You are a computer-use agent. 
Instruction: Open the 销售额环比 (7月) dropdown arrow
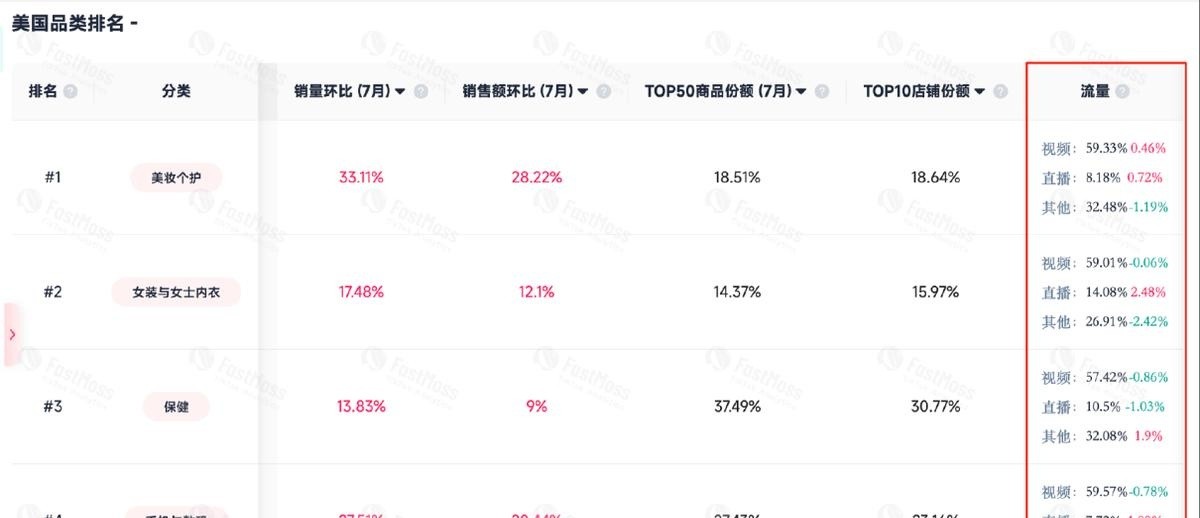click(x=582, y=91)
